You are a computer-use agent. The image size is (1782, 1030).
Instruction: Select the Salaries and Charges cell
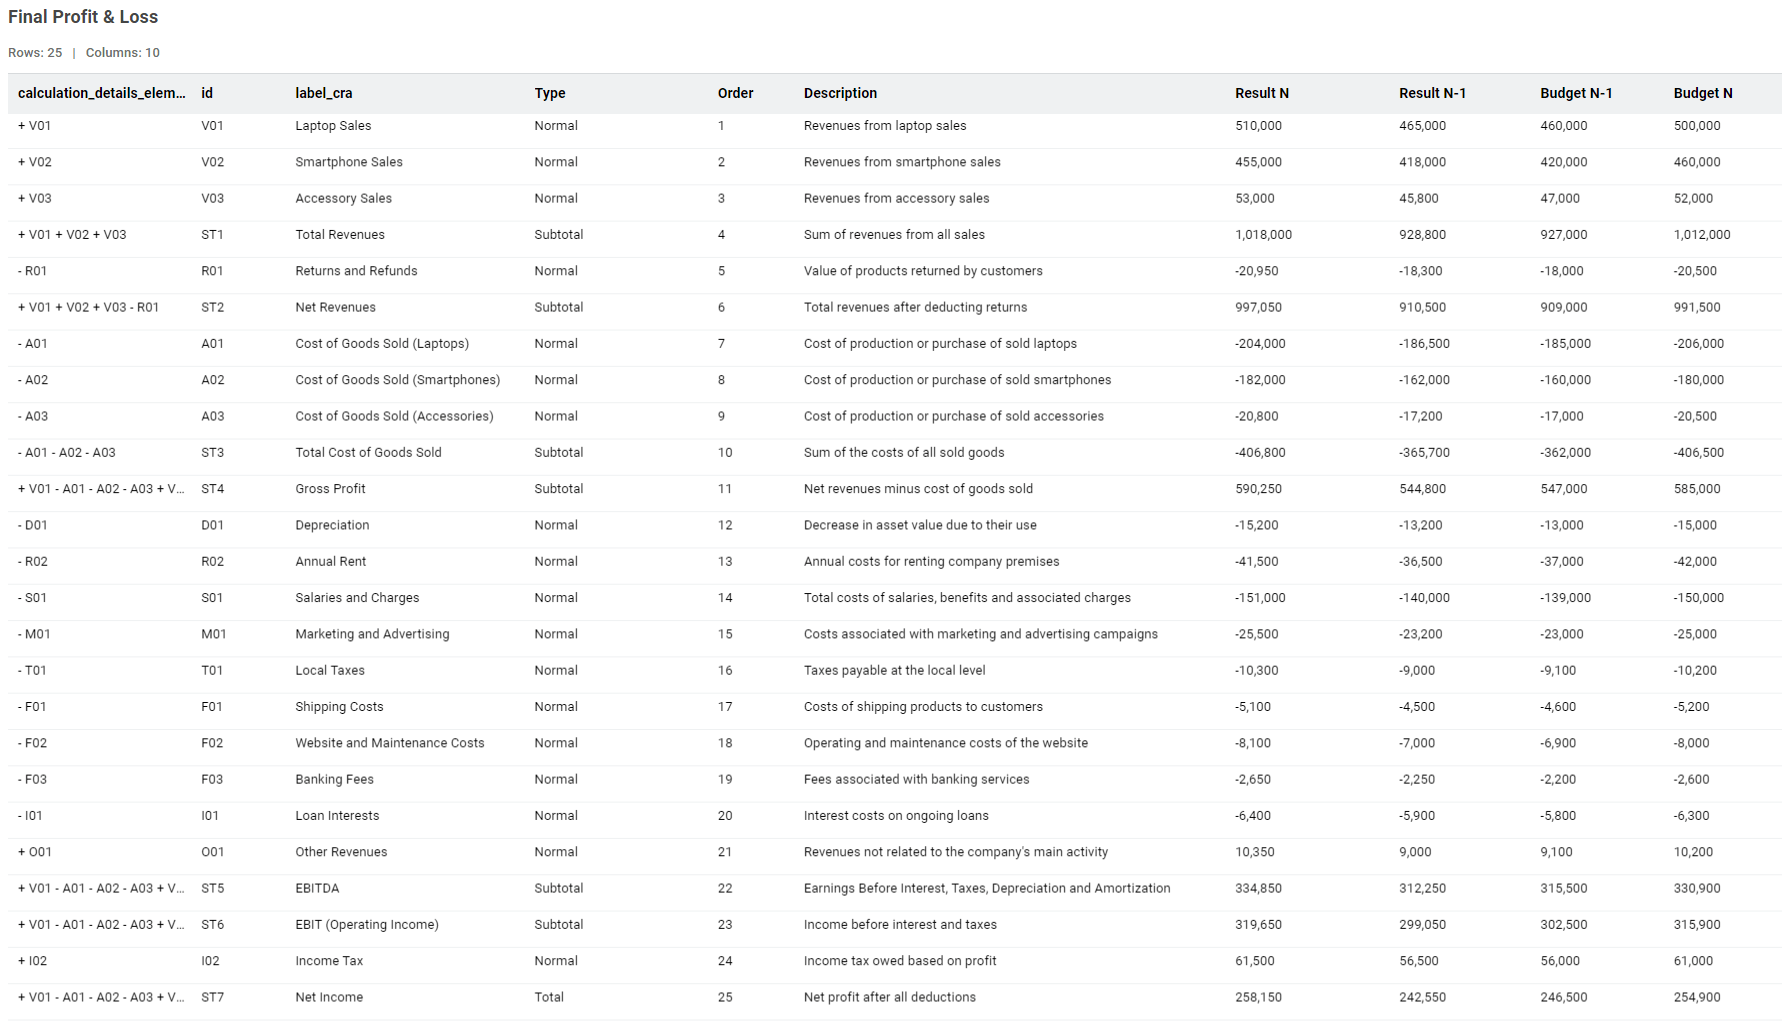pos(357,598)
